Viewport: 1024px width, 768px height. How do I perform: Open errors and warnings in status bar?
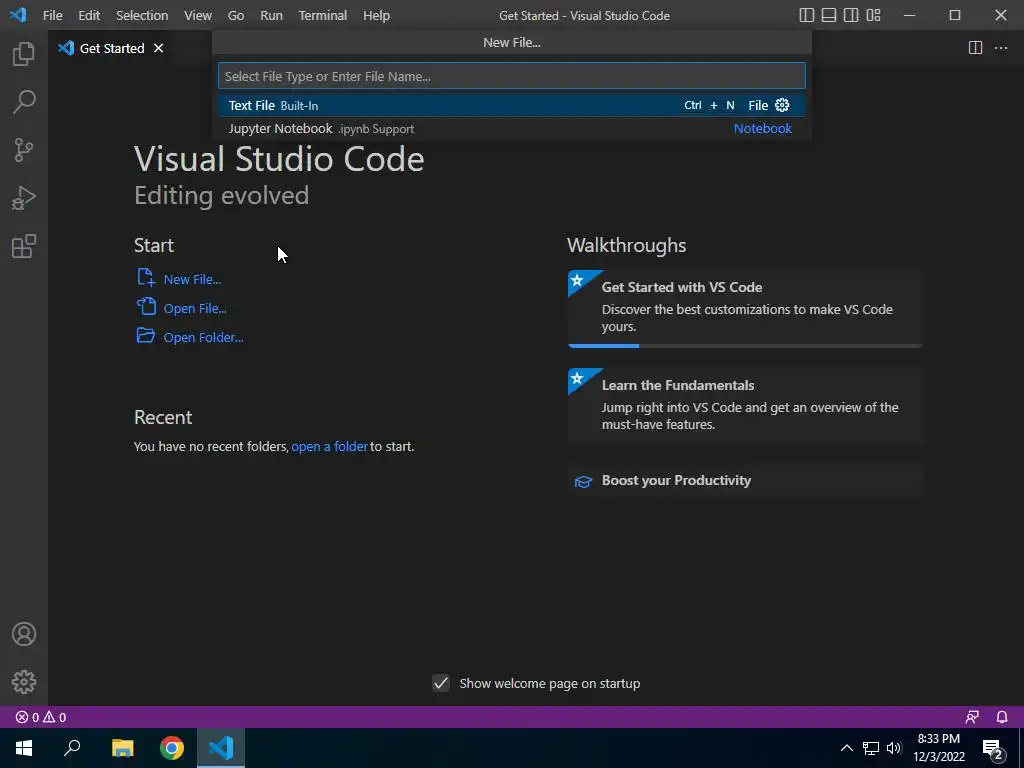pos(40,717)
